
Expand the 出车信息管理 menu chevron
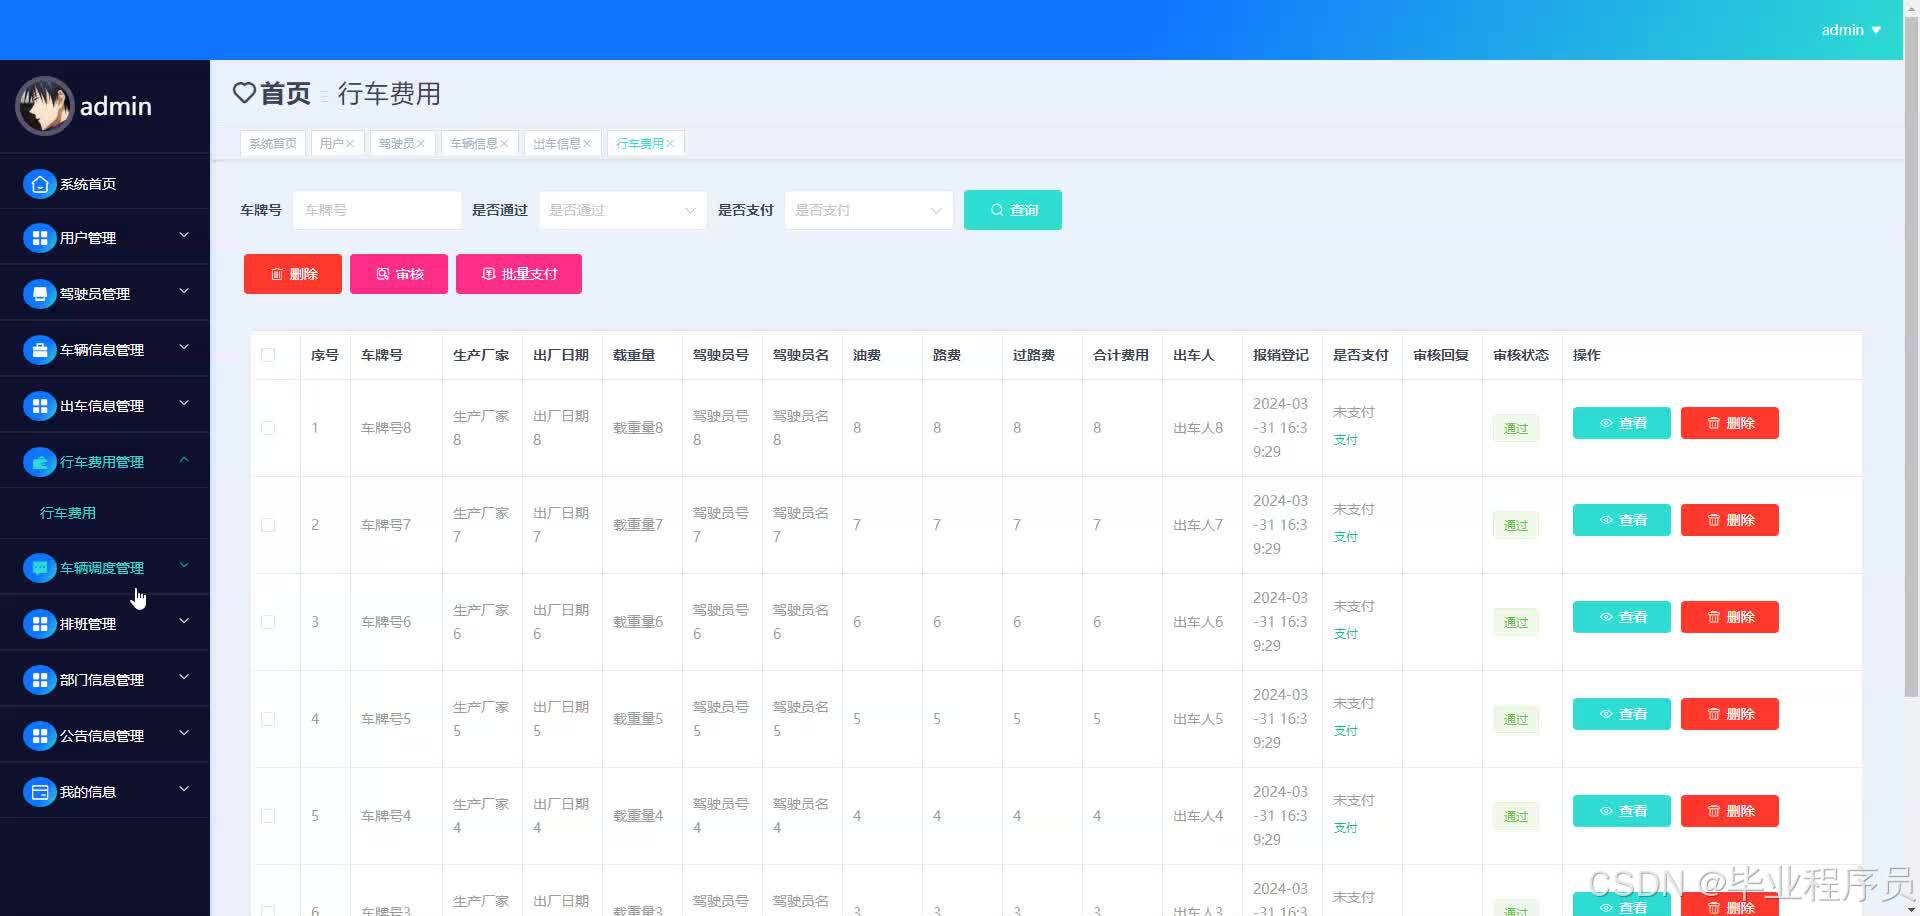pyautogui.click(x=184, y=404)
